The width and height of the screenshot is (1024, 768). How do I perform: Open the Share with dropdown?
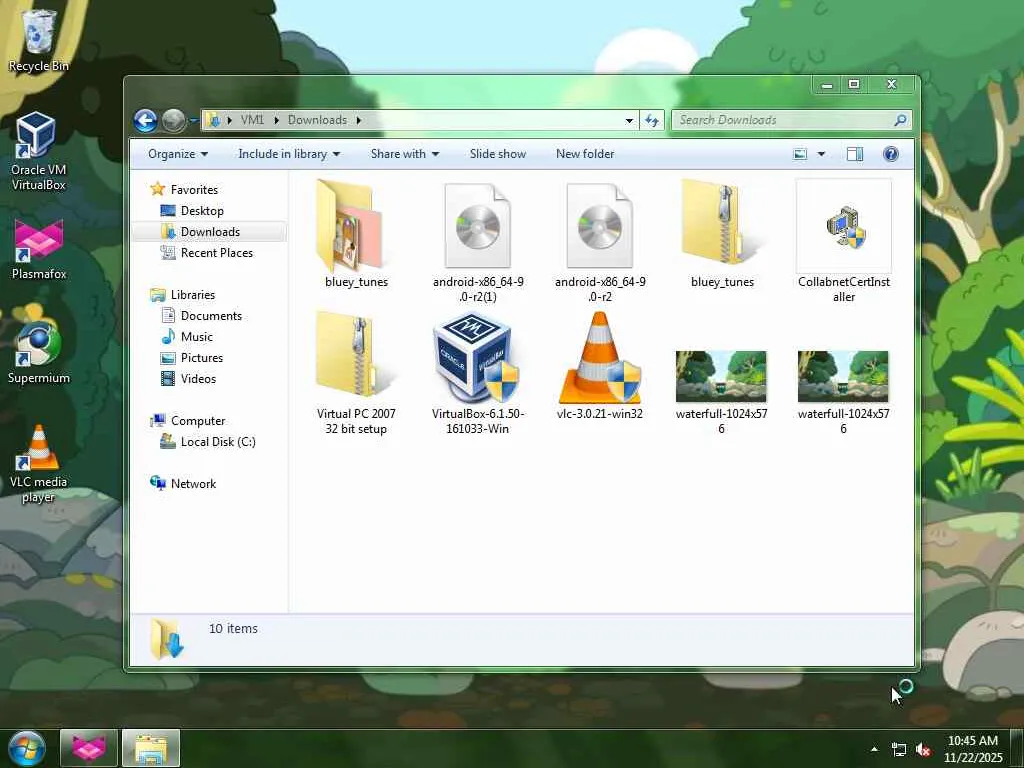tap(404, 154)
